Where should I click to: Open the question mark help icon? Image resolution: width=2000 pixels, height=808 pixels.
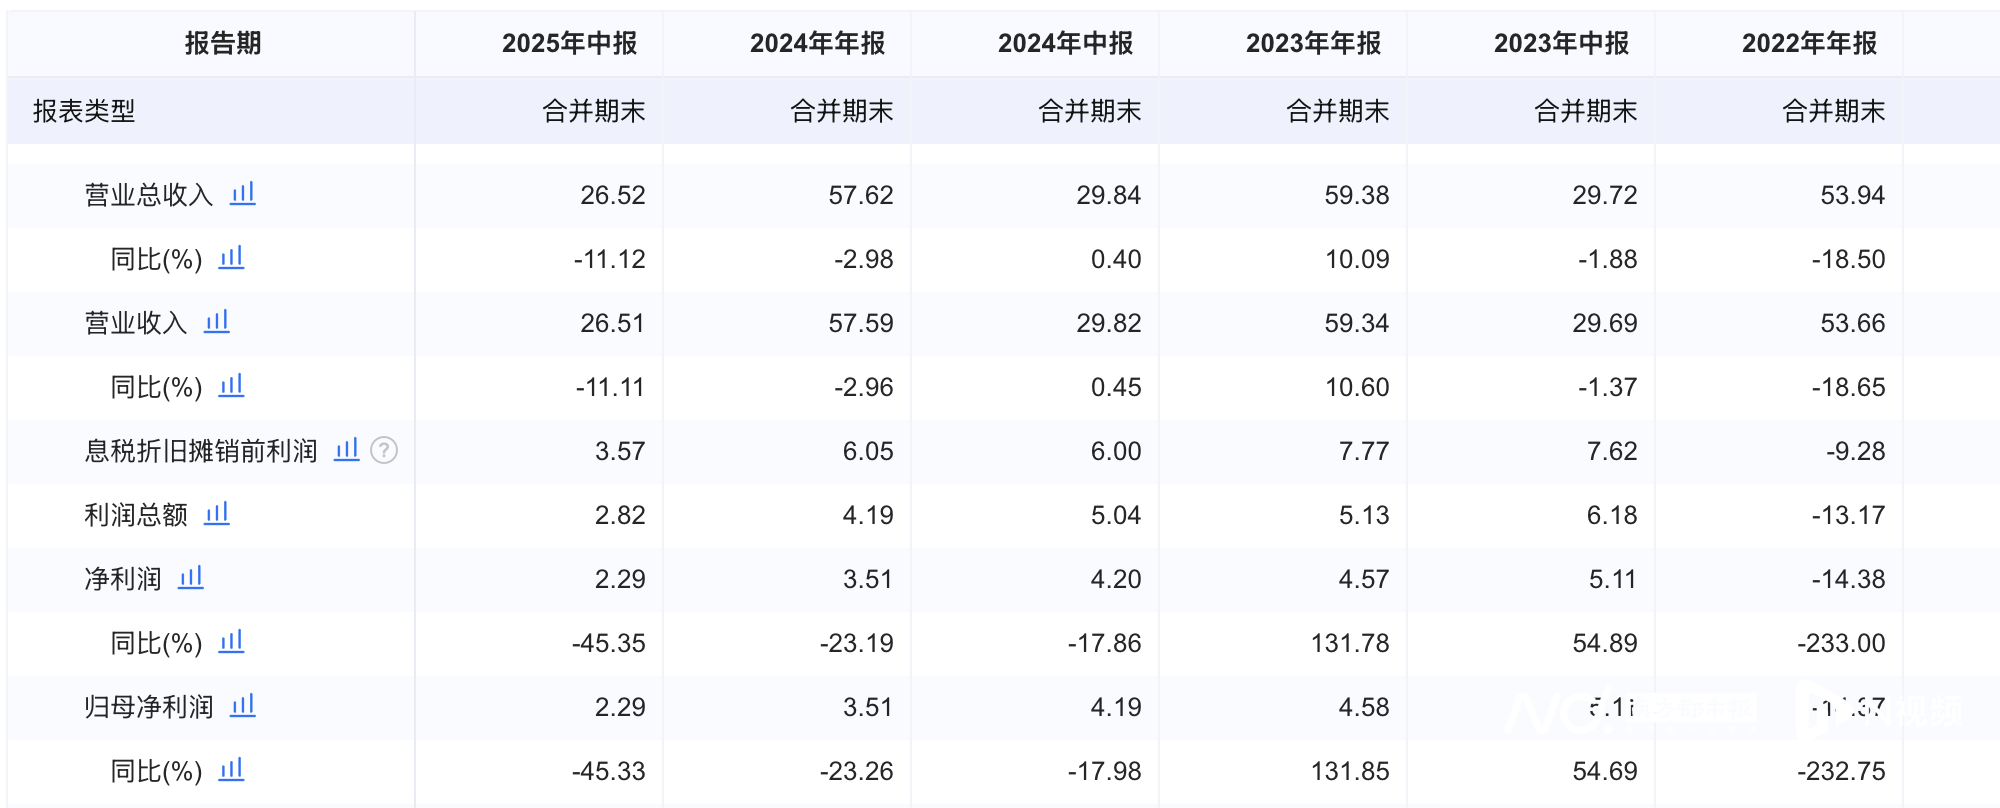pyautogui.click(x=384, y=451)
